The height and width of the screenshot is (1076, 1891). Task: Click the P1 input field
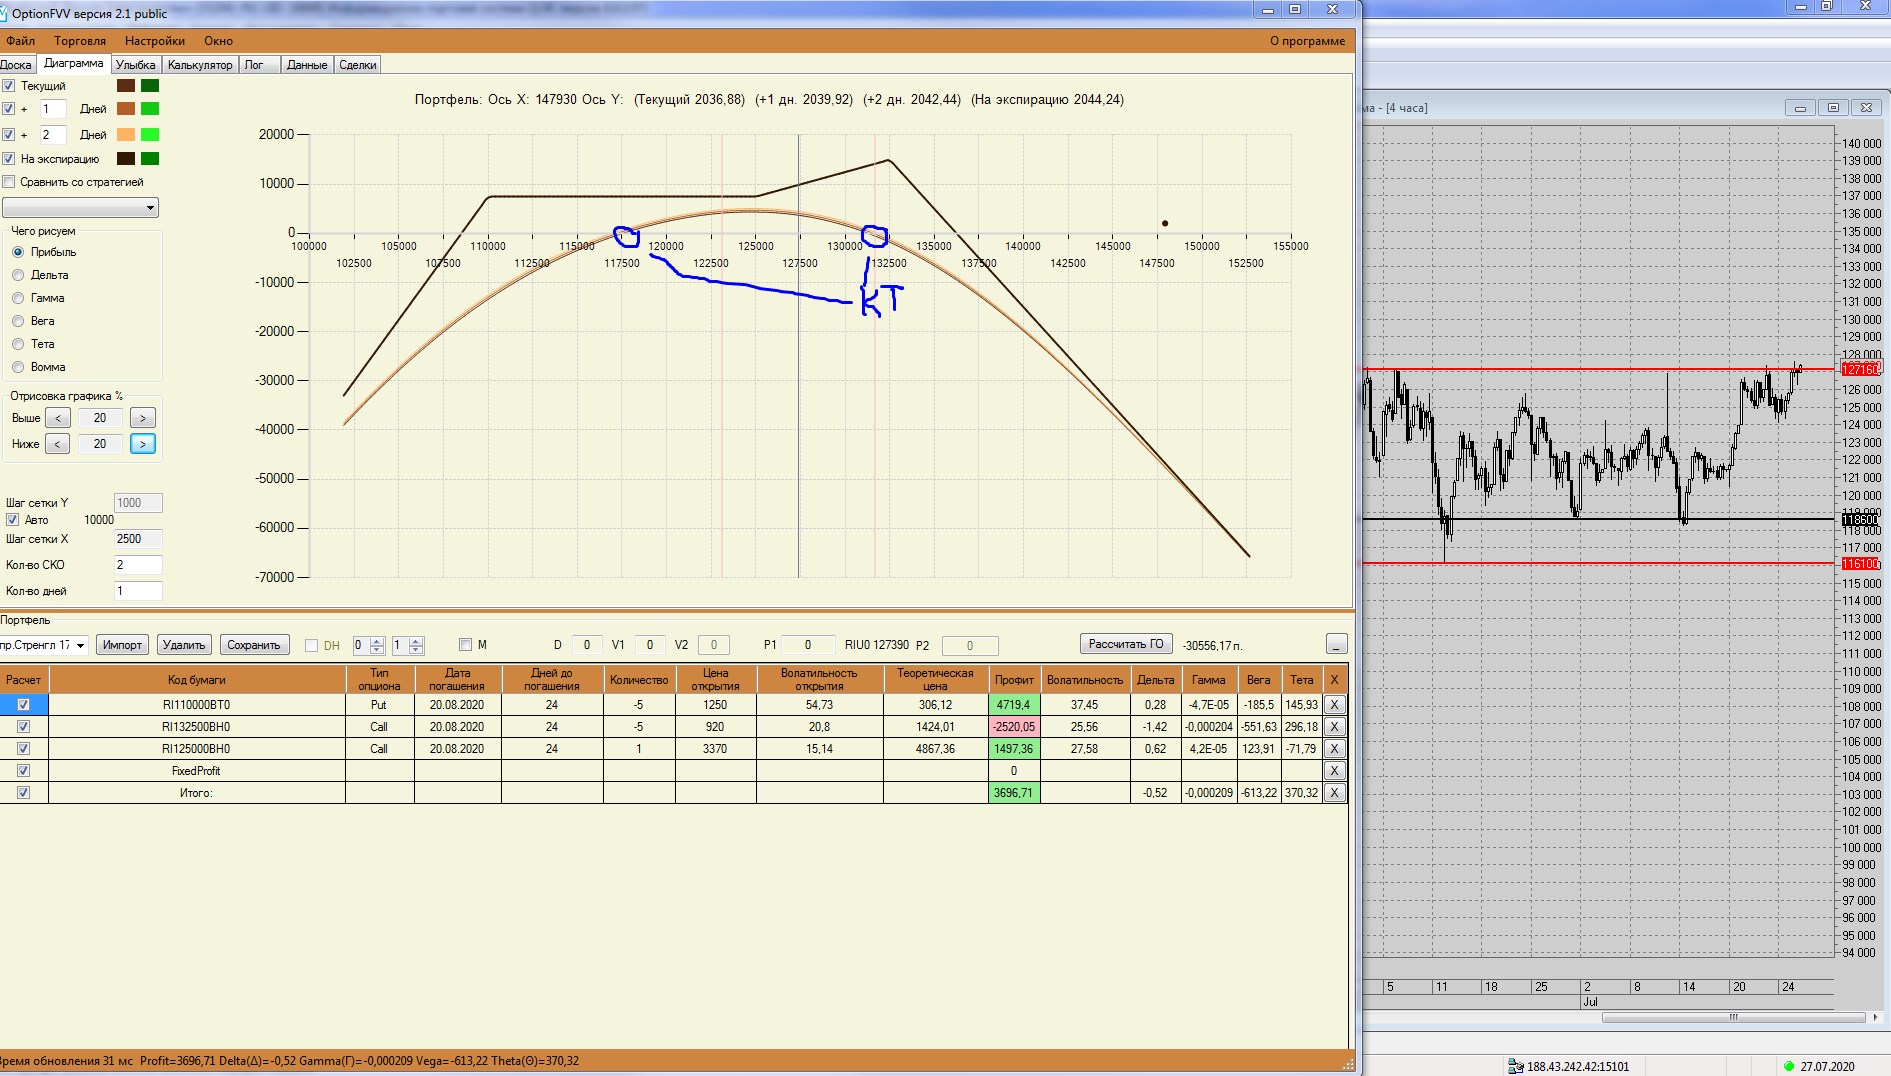click(x=808, y=645)
